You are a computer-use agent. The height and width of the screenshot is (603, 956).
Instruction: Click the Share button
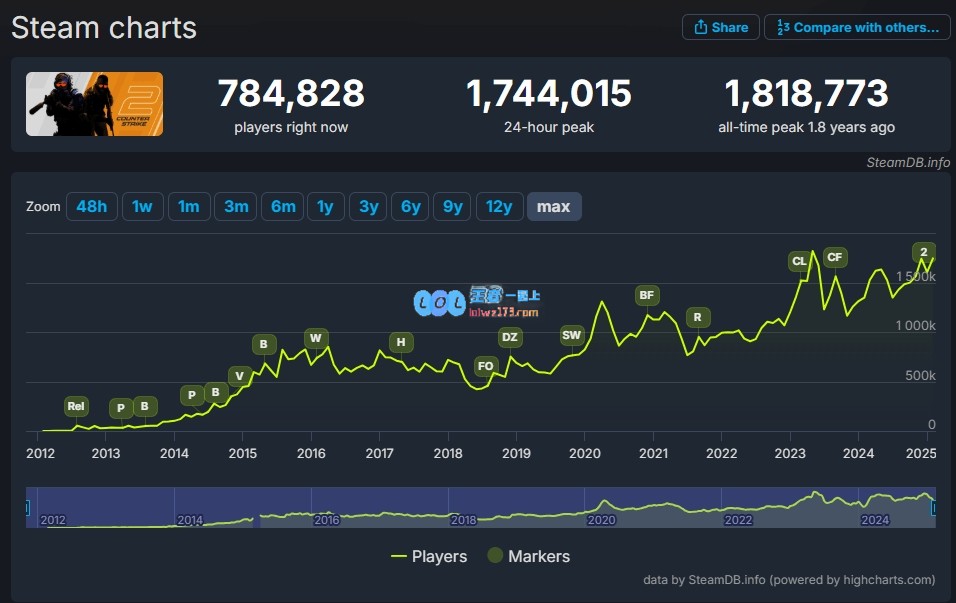coord(720,27)
